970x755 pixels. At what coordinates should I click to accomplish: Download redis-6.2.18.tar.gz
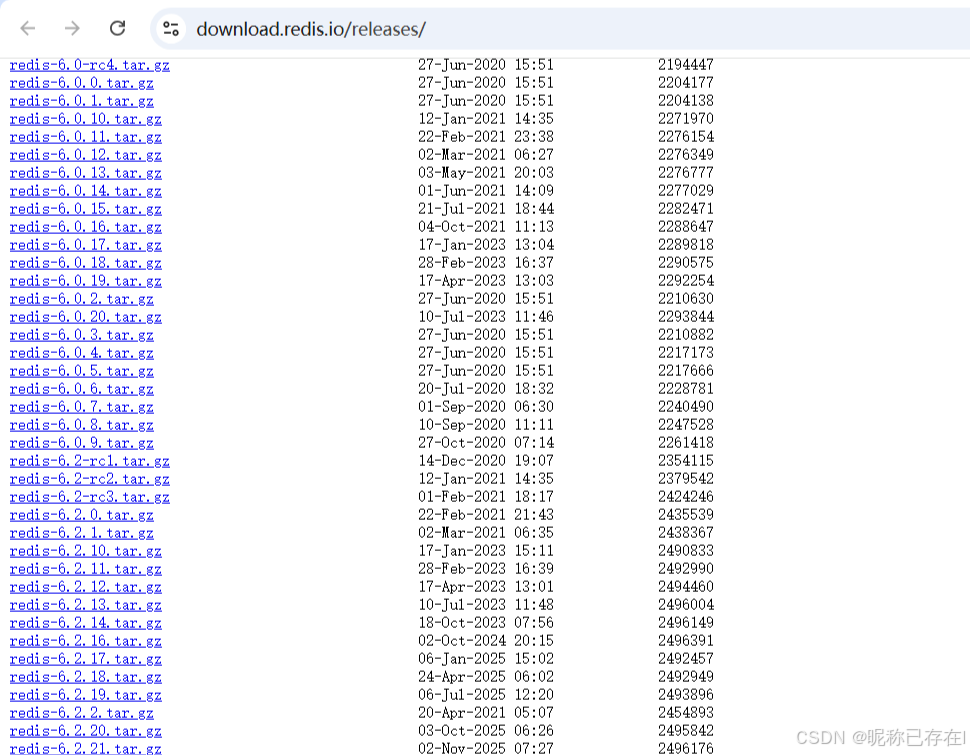point(85,677)
